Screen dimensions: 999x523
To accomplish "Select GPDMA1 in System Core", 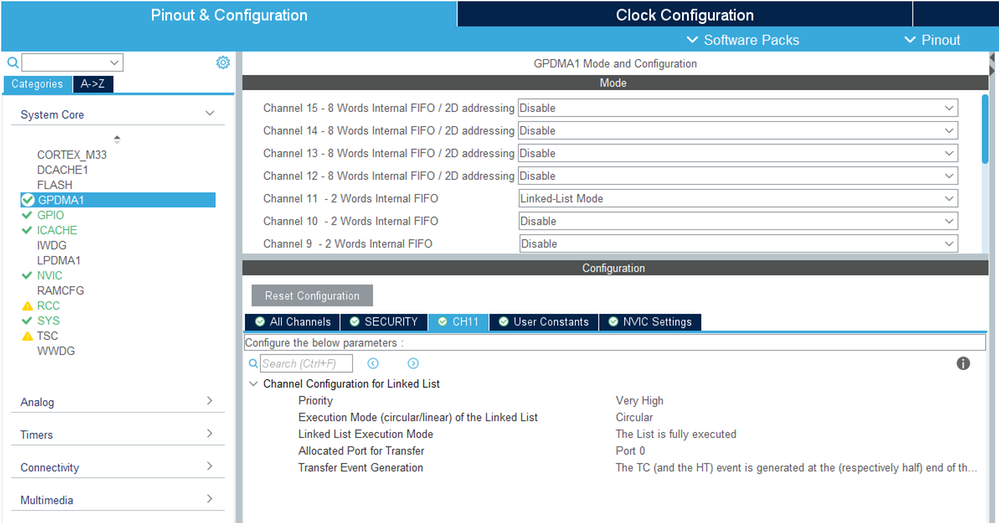I will [118, 200].
